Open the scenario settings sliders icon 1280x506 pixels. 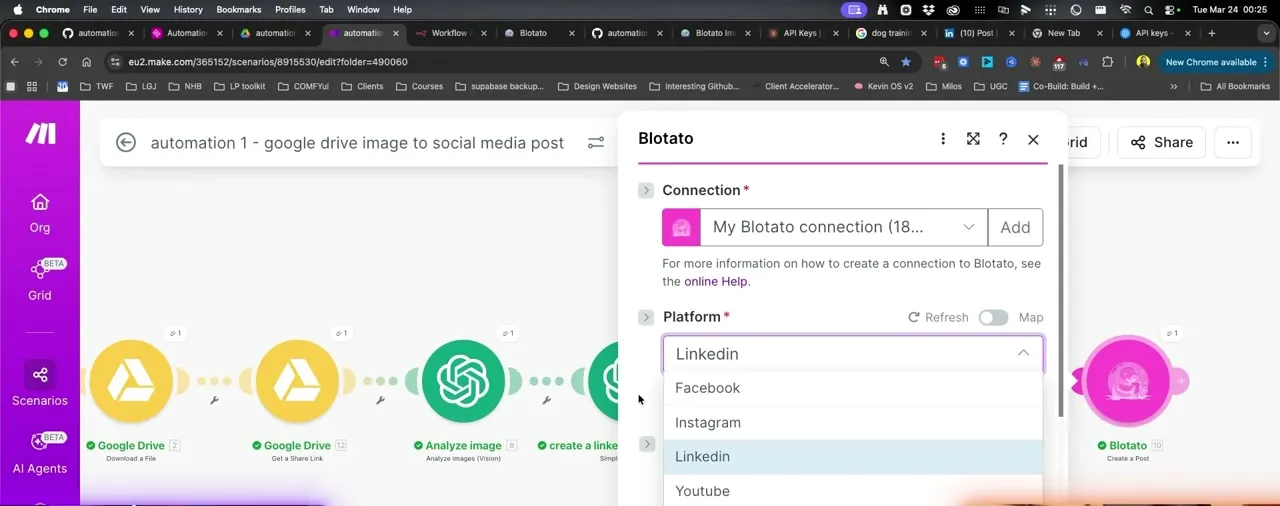point(596,143)
